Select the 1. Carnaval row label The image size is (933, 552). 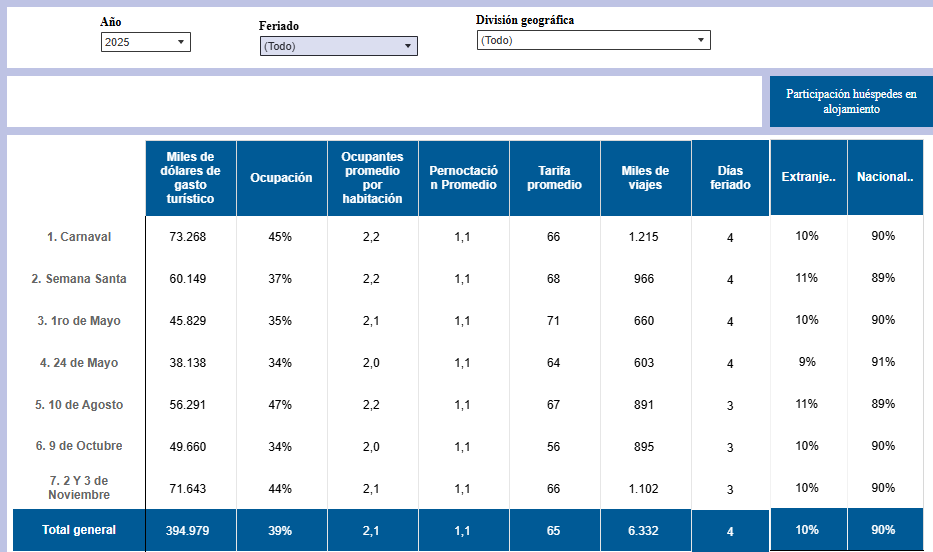tap(79, 237)
